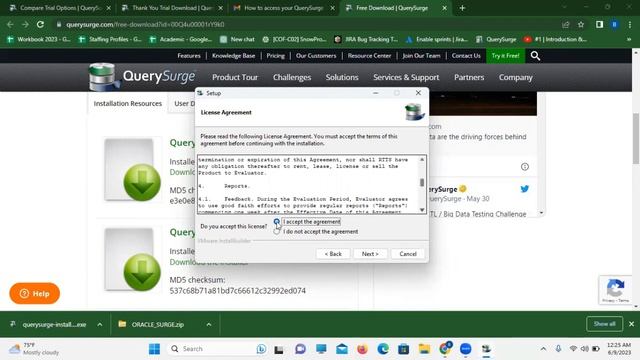Open the Pricing link

click(276, 56)
